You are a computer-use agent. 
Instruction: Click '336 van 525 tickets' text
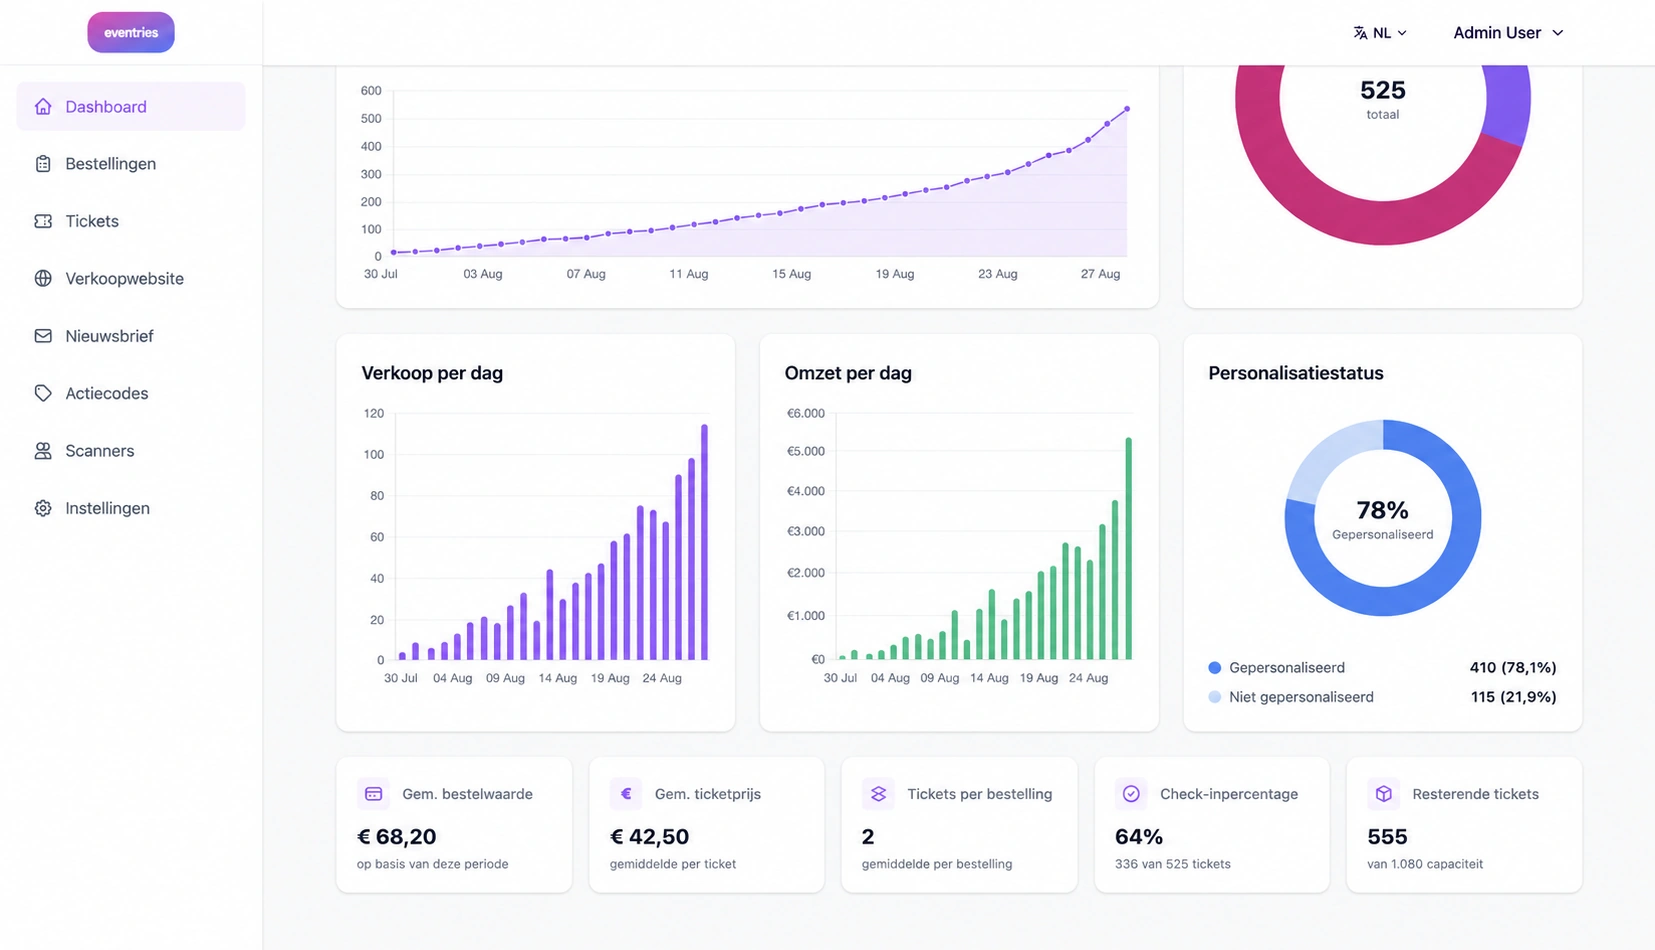[1173, 864]
